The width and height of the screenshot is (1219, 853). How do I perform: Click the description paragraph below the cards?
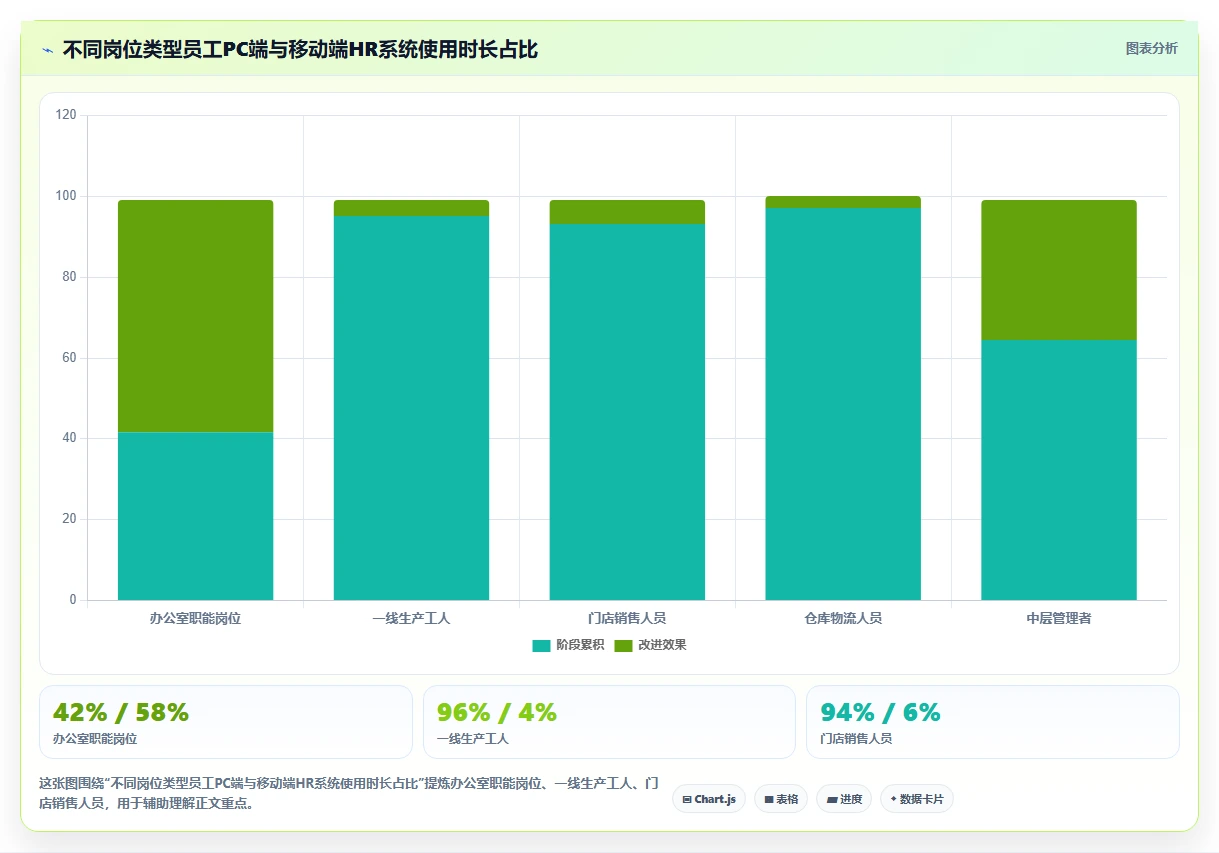point(348,793)
